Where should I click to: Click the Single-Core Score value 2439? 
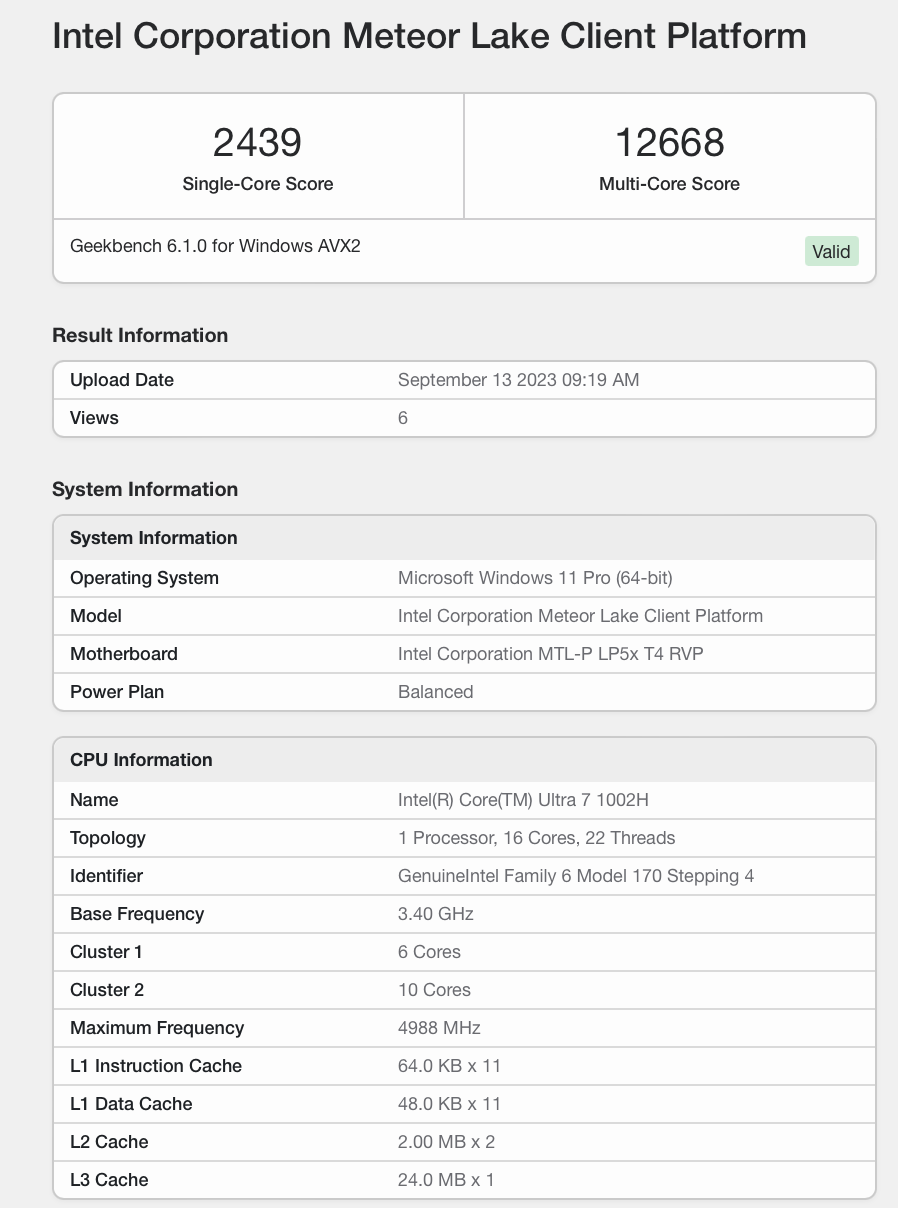point(257,143)
